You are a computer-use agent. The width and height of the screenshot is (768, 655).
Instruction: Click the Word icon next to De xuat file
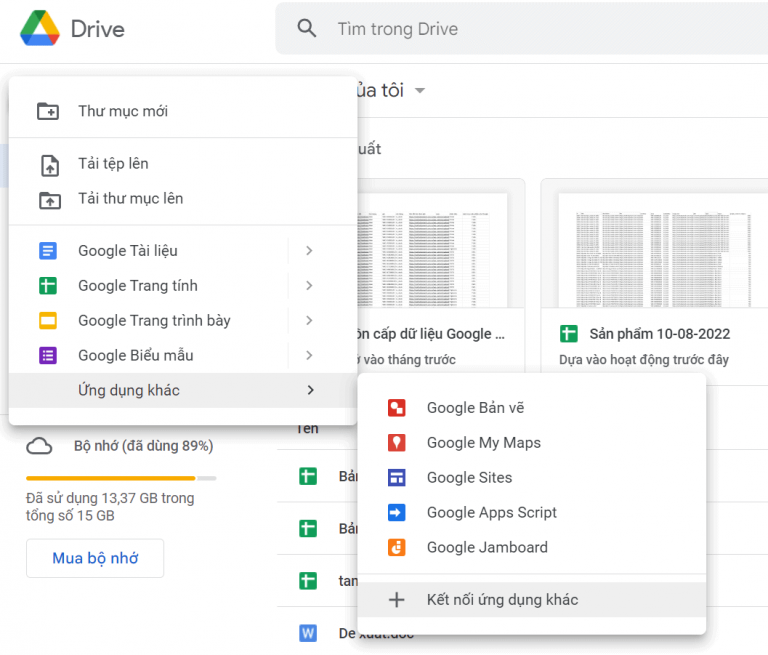tap(308, 633)
